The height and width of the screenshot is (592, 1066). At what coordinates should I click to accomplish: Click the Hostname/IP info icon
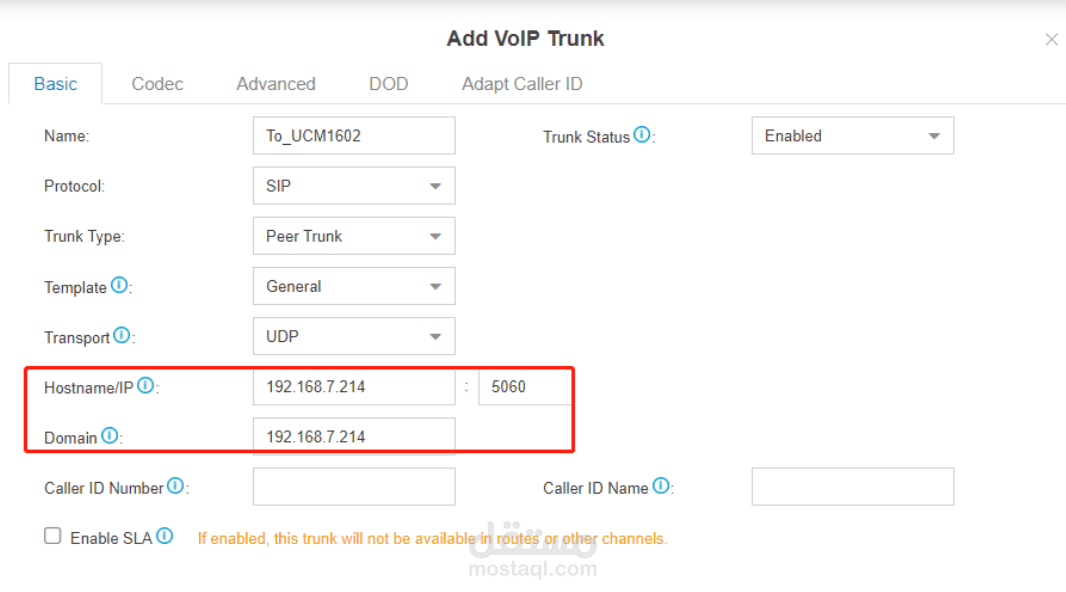[x=146, y=385]
